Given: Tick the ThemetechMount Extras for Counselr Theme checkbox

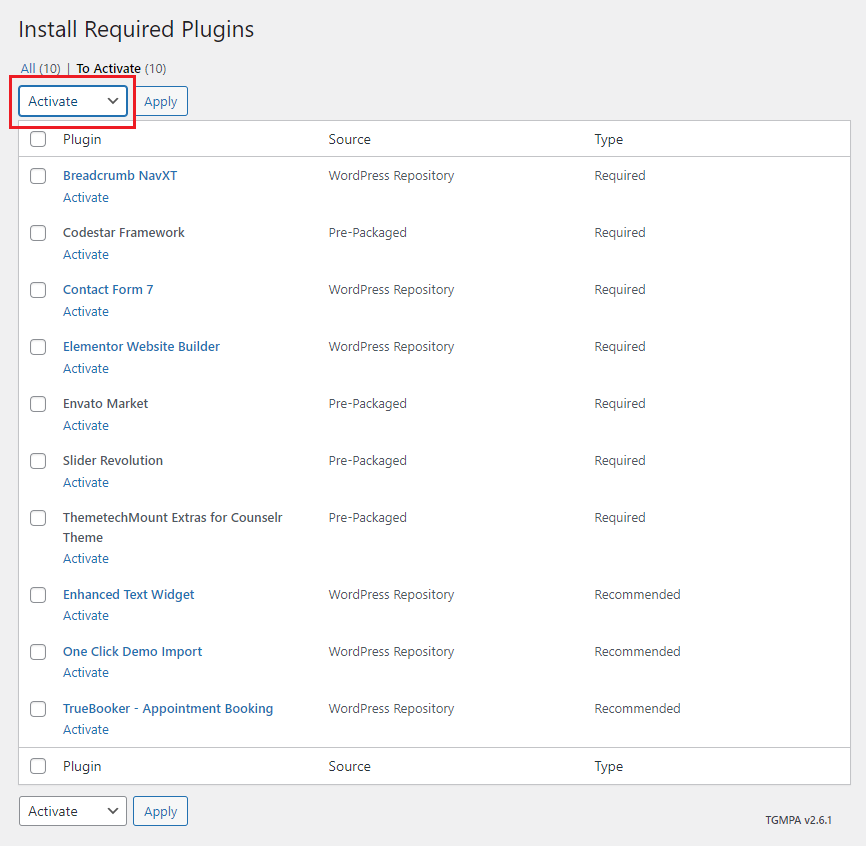Looking at the screenshot, I should pos(38,518).
